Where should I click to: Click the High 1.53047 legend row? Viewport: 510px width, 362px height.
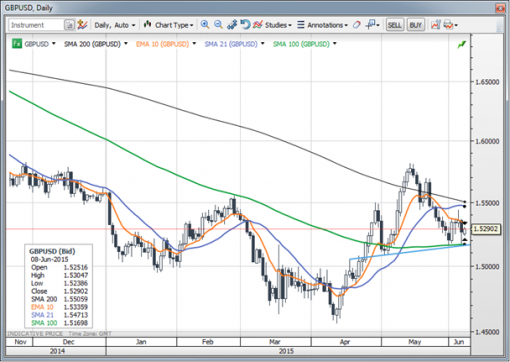pyautogui.click(x=59, y=275)
